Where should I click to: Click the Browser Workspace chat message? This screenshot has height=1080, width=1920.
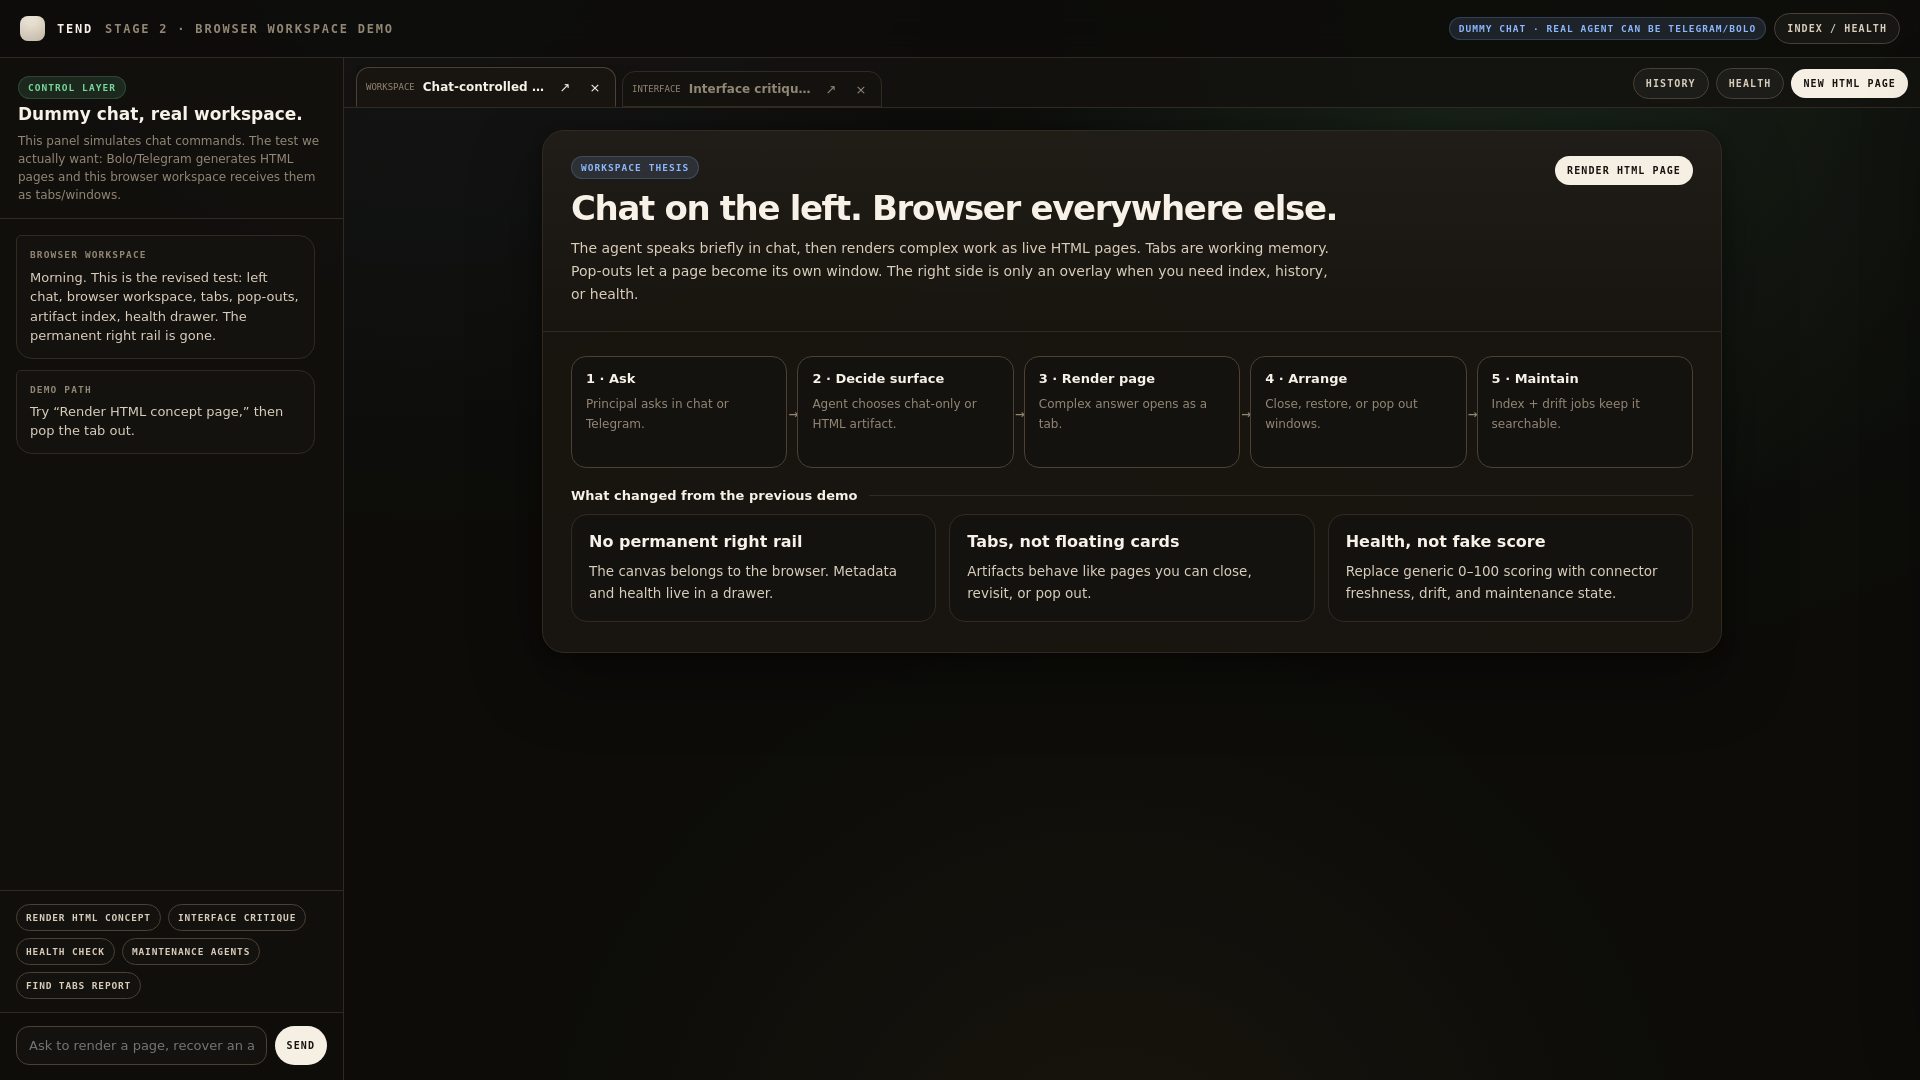165,297
